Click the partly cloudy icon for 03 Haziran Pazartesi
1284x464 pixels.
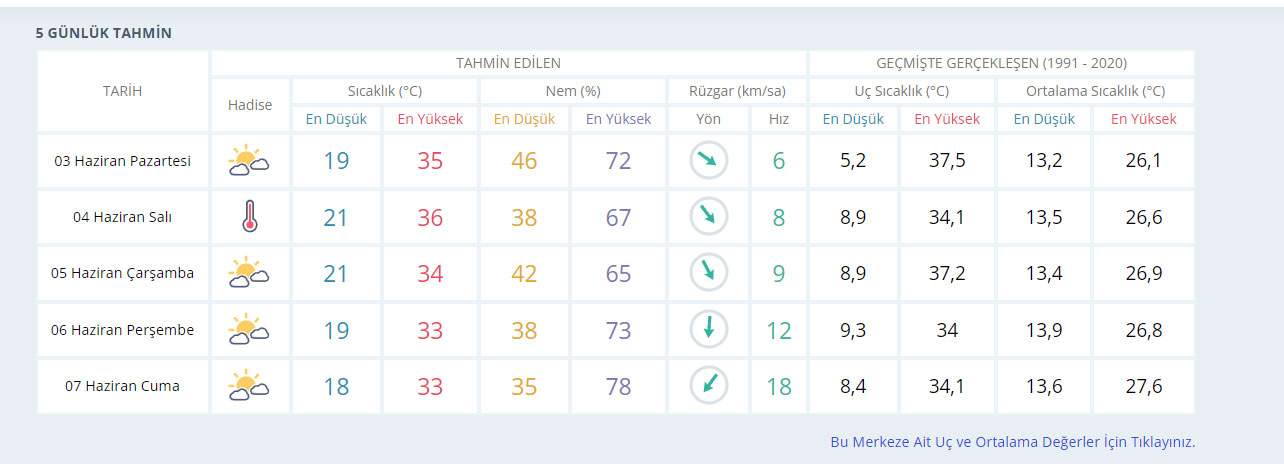(x=249, y=161)
